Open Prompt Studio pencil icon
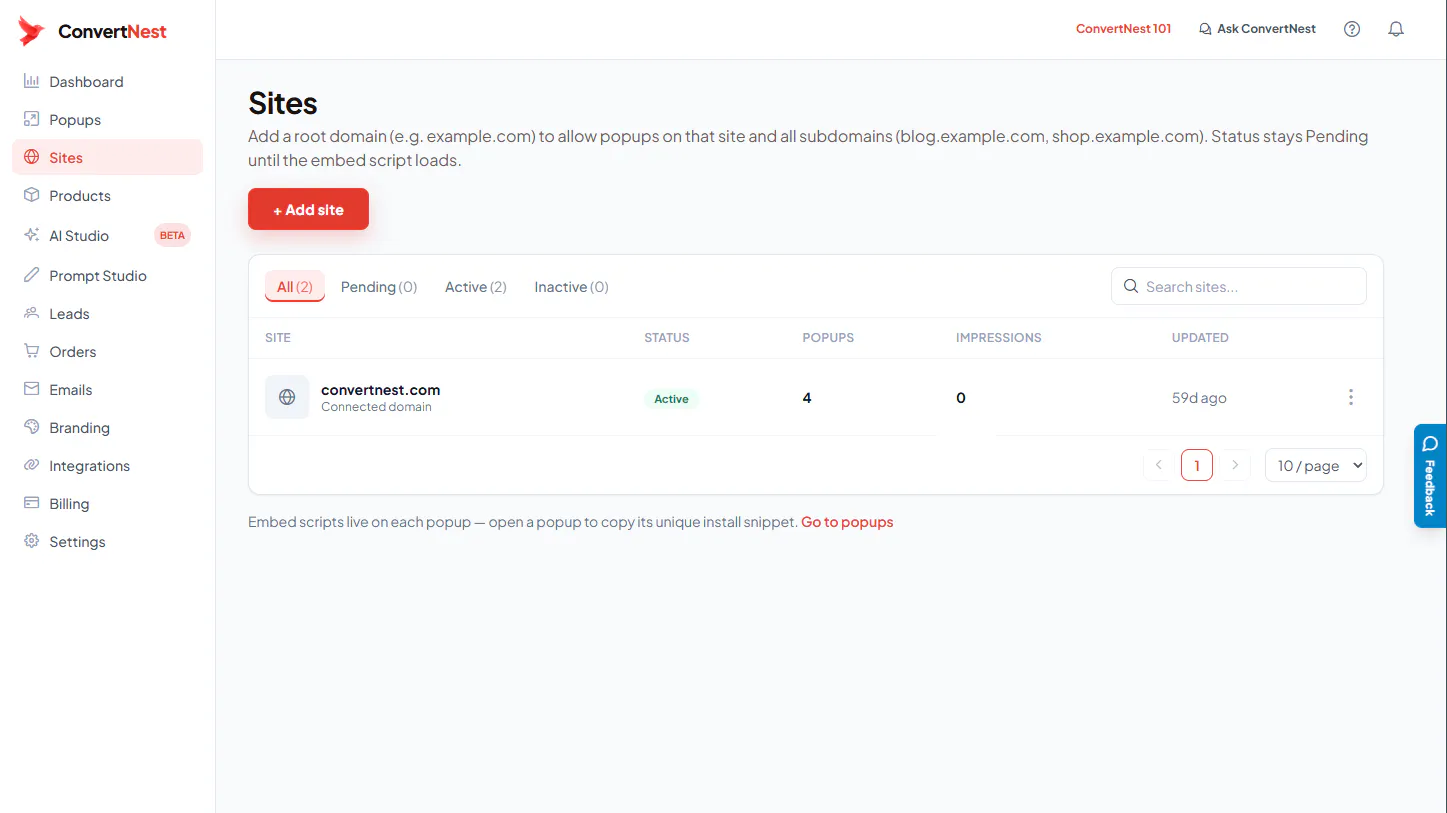The height and width of the screenshot is (813, 1447). 32,275
